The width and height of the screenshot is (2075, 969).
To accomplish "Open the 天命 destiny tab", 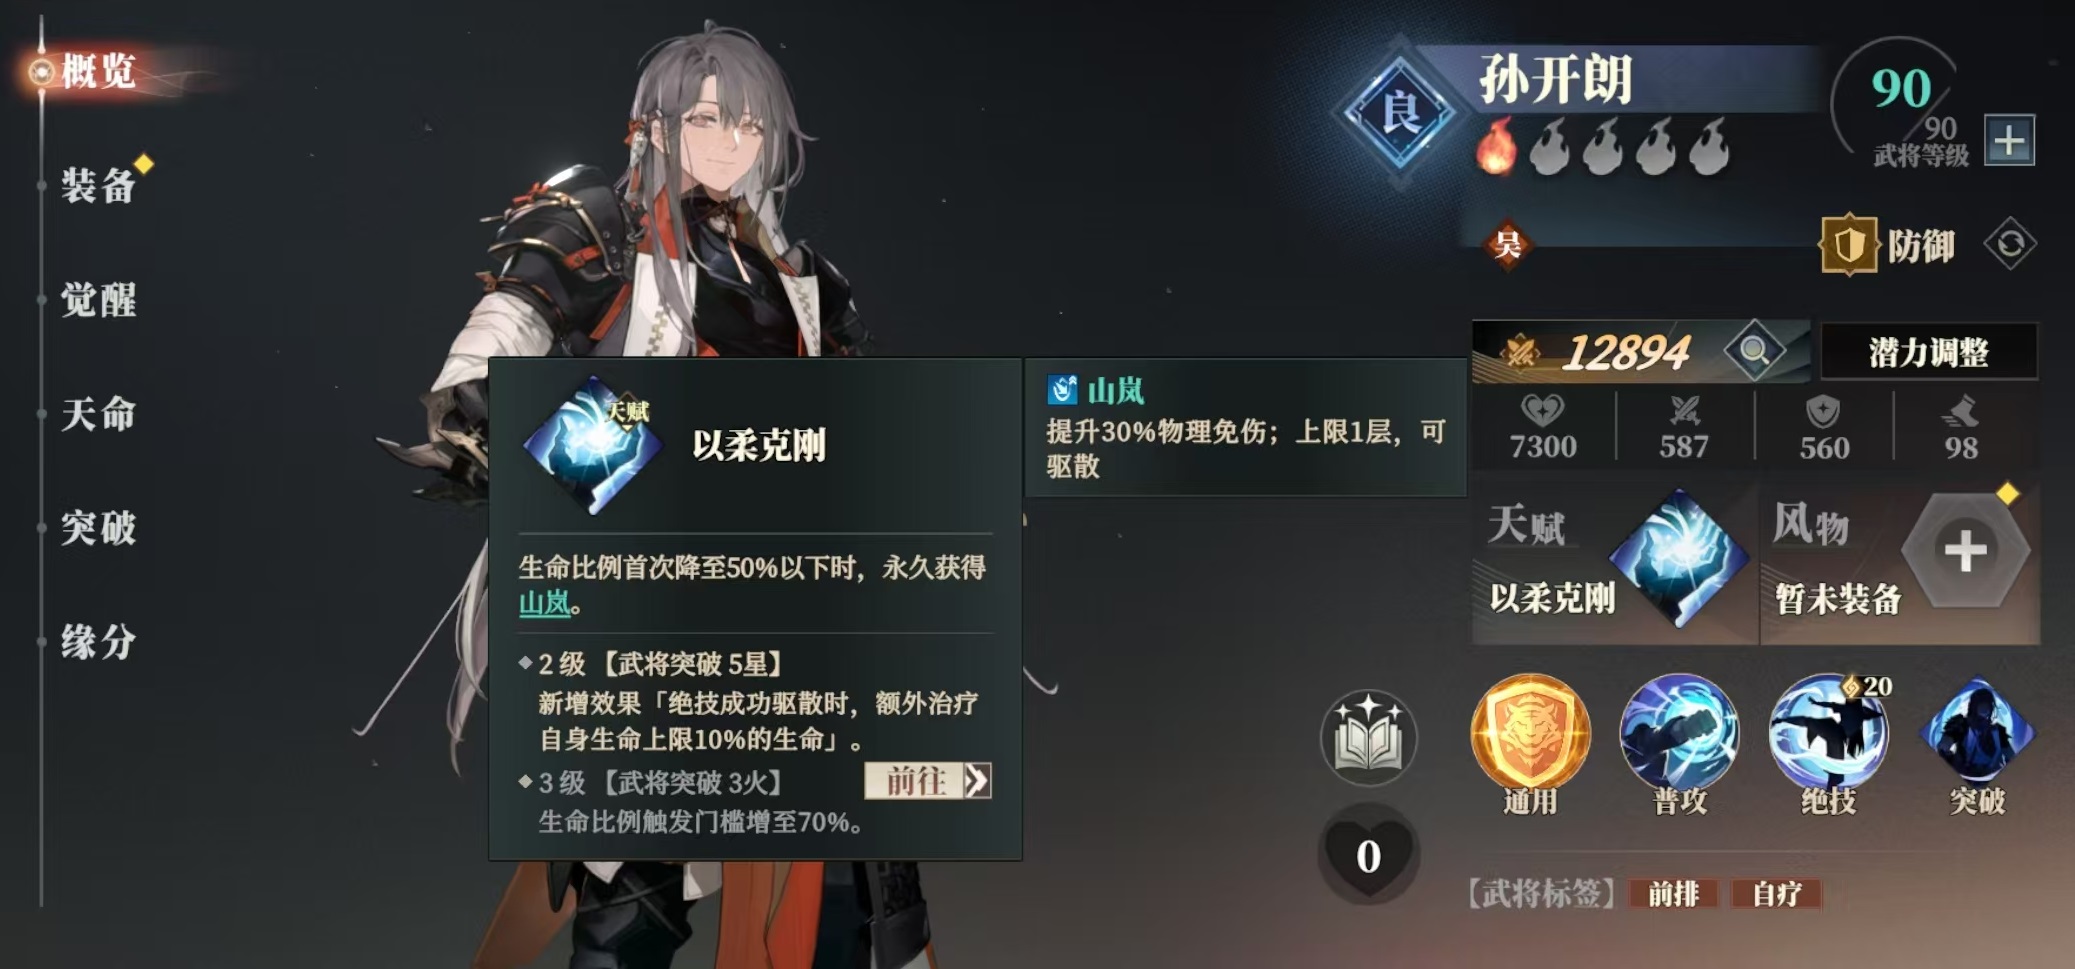I will [x=98, y=413].
